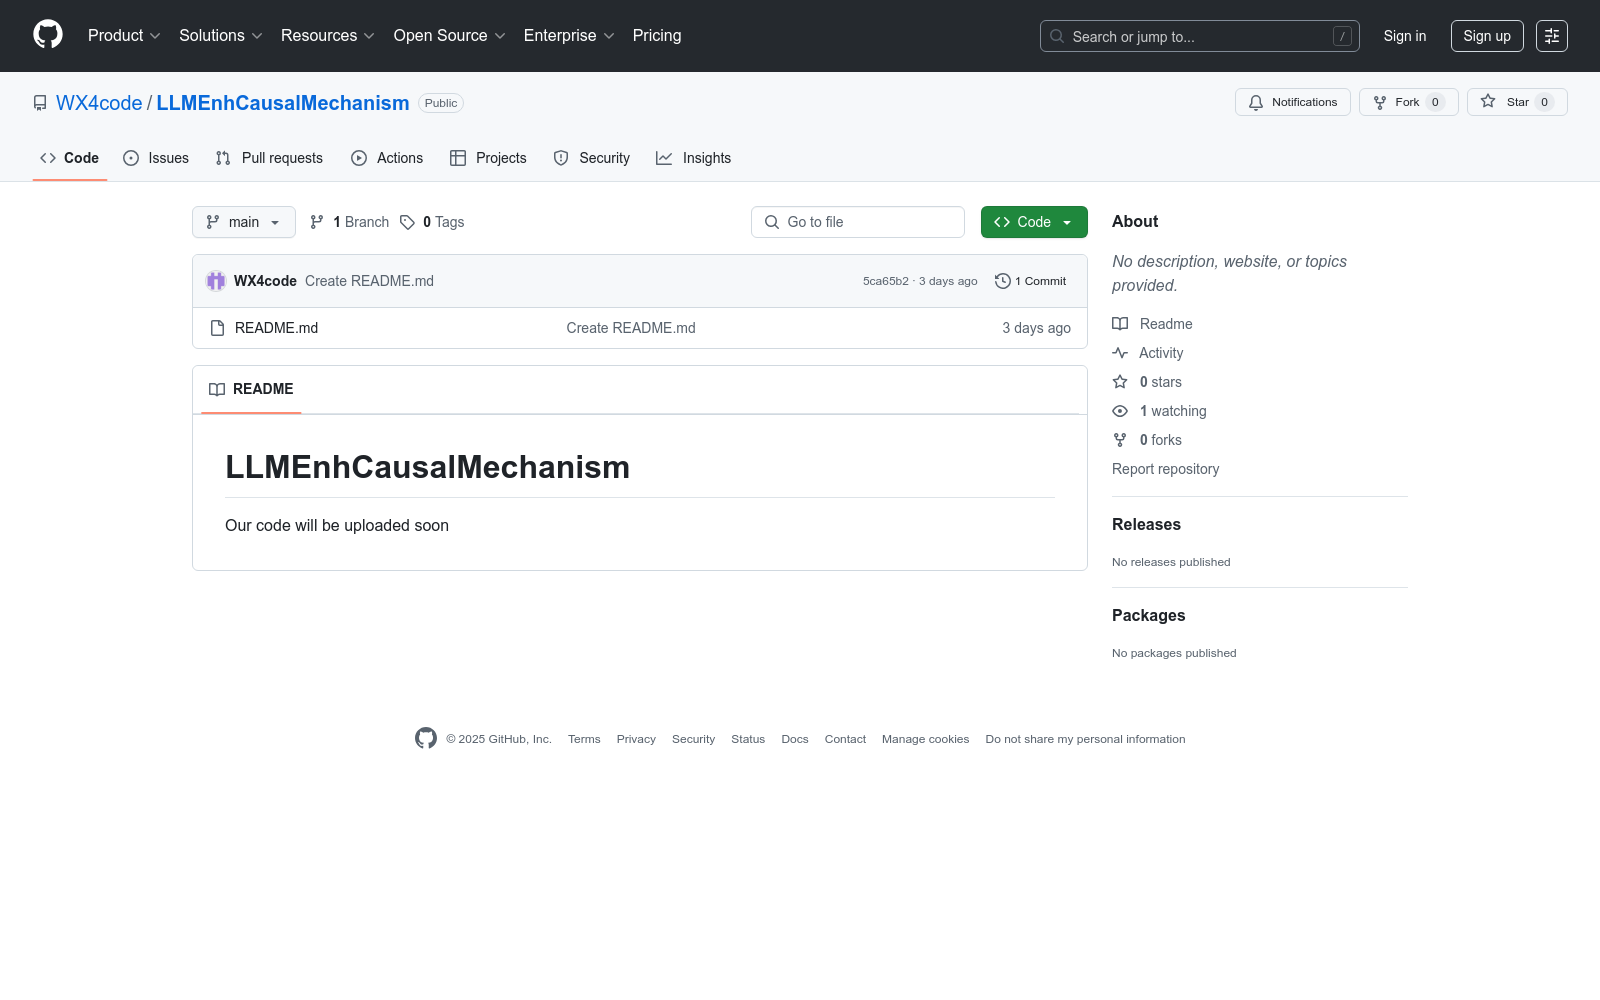This screenshot has width=1600, height=1000.
Task: Open LLMEnhCausalMechanism repository link
Action: (x=283, y=103)
